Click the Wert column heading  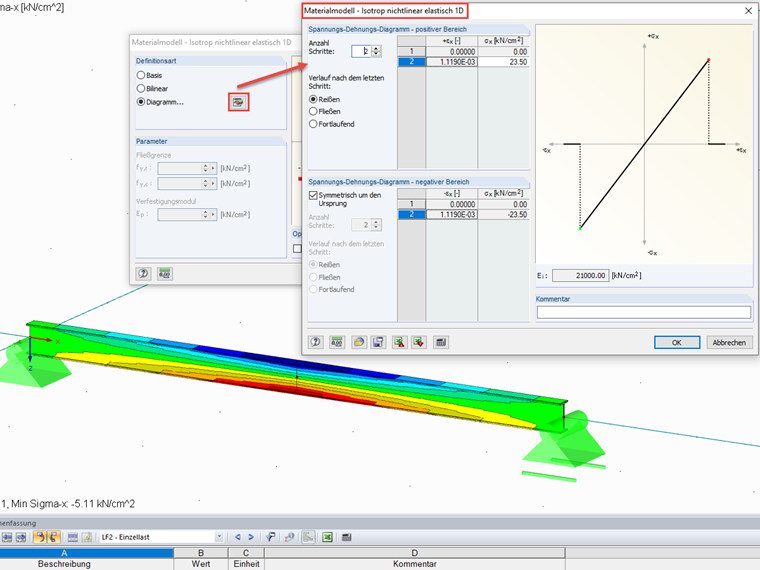201,564
